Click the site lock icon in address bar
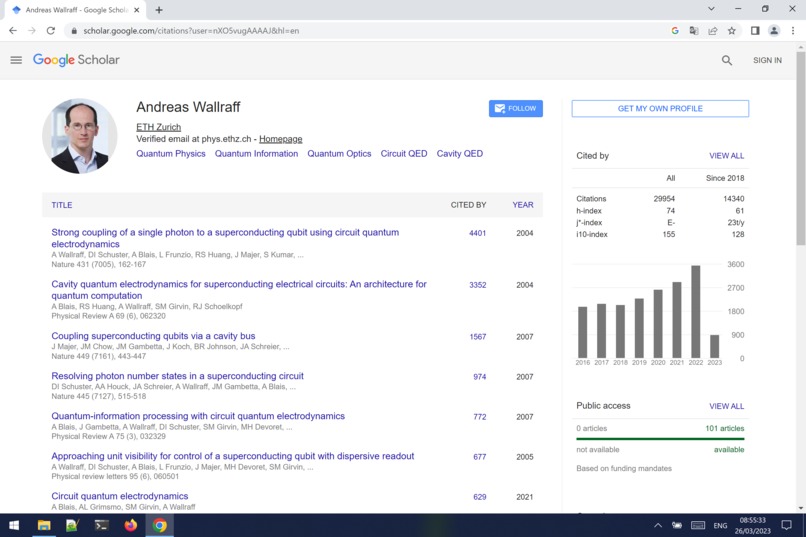The height and width of the screenshot is (537, 806). [x=74, y=31]
